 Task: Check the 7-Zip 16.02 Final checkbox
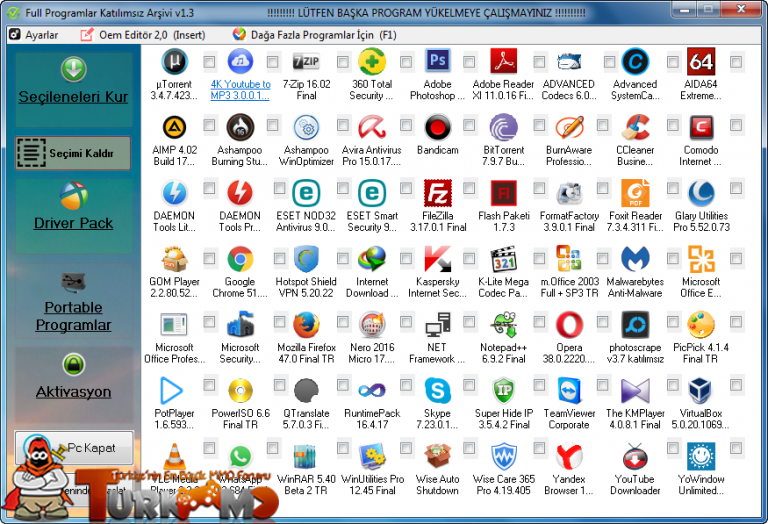(x=343, y=62)
